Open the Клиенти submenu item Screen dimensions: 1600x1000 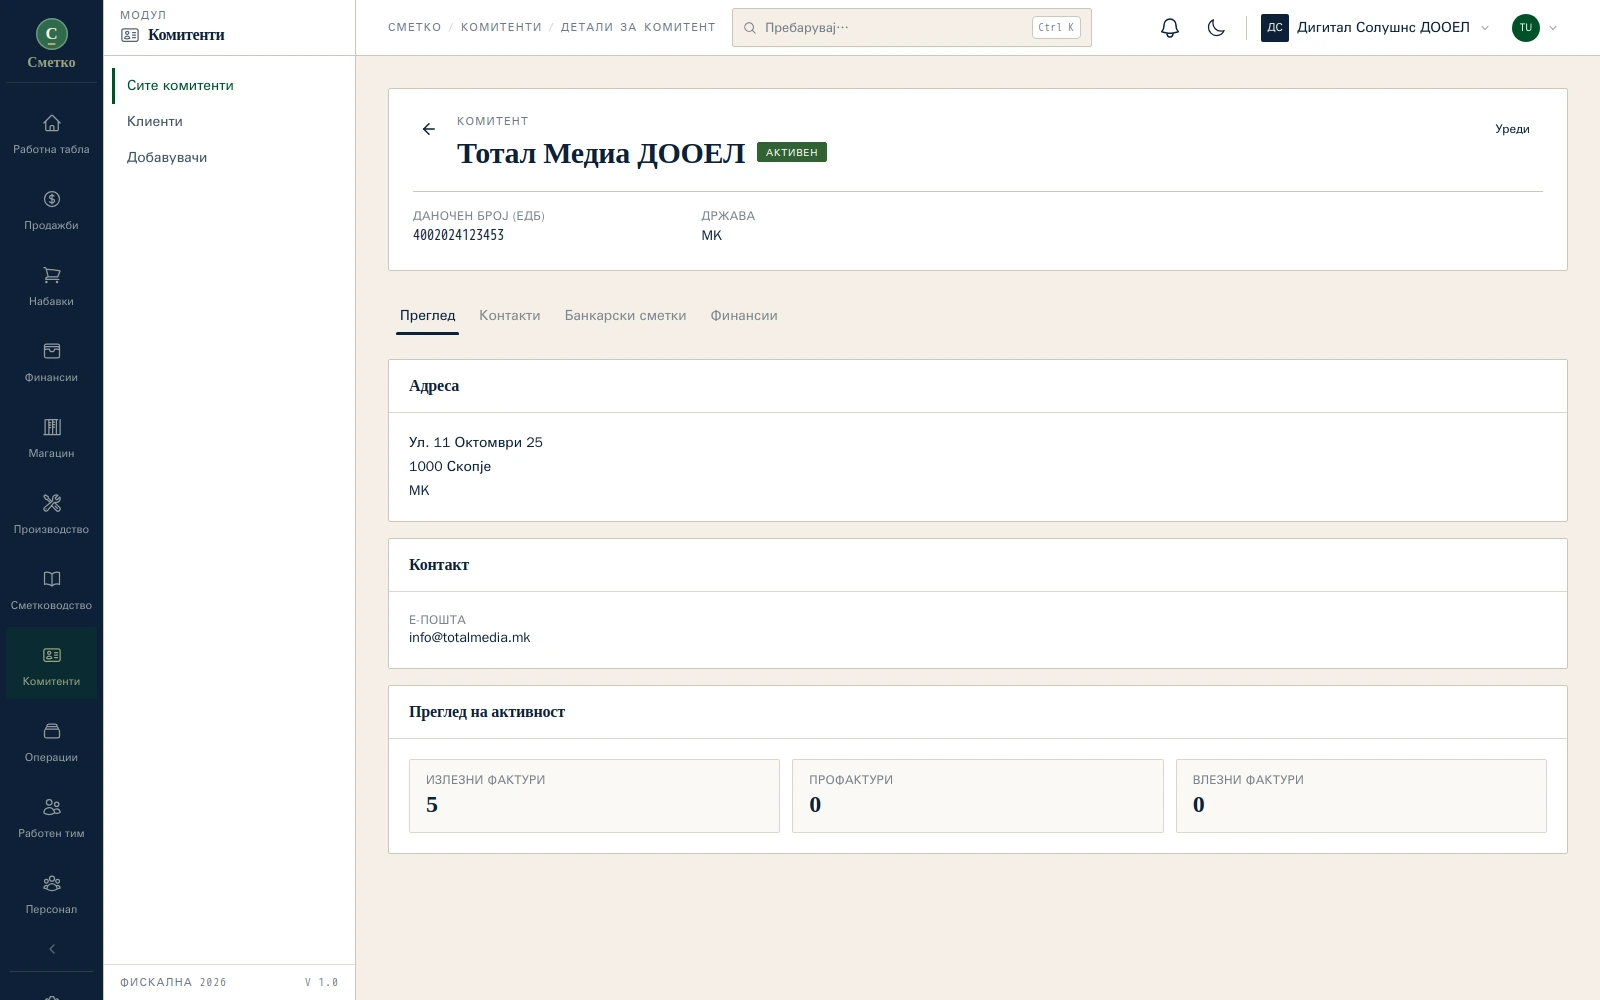tap(230, 122)
